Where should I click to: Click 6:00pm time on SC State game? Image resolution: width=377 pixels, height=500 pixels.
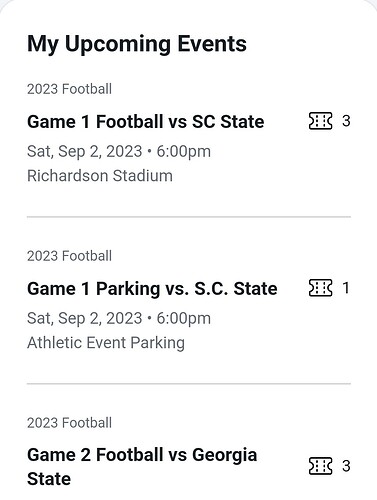click(x=184, y=152)
